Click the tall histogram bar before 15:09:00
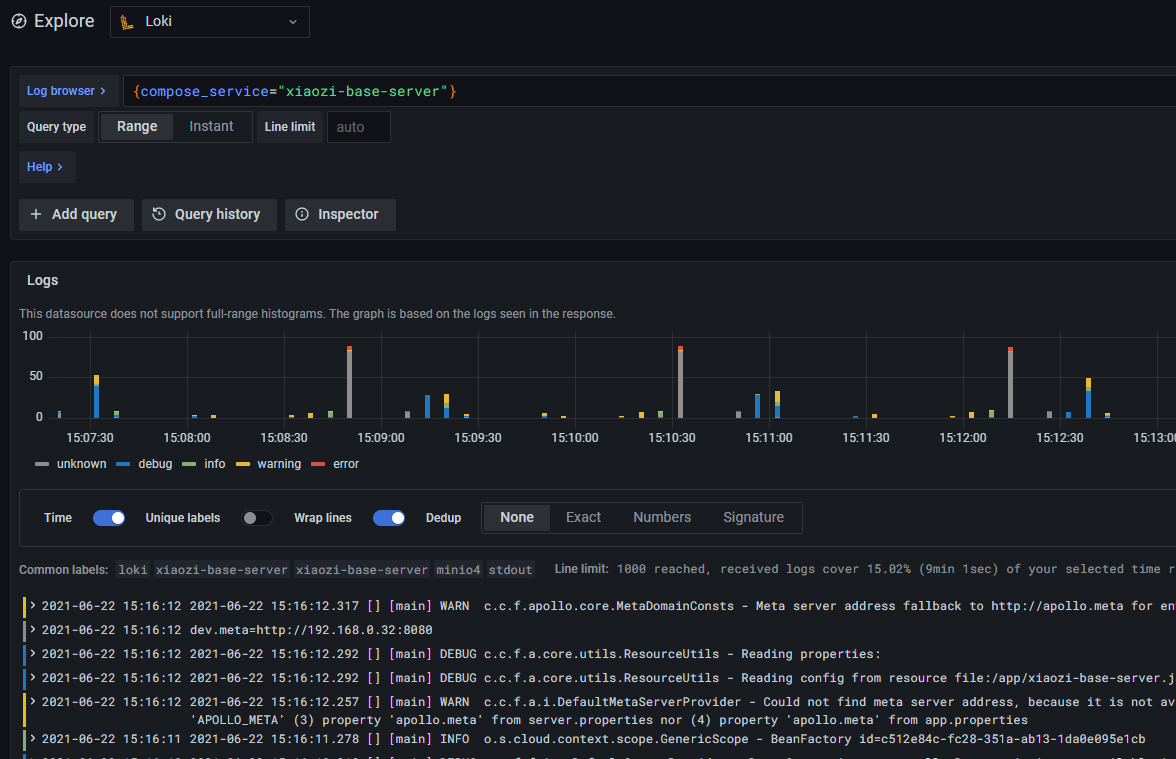1176x759 pixels. pos(350,382)
